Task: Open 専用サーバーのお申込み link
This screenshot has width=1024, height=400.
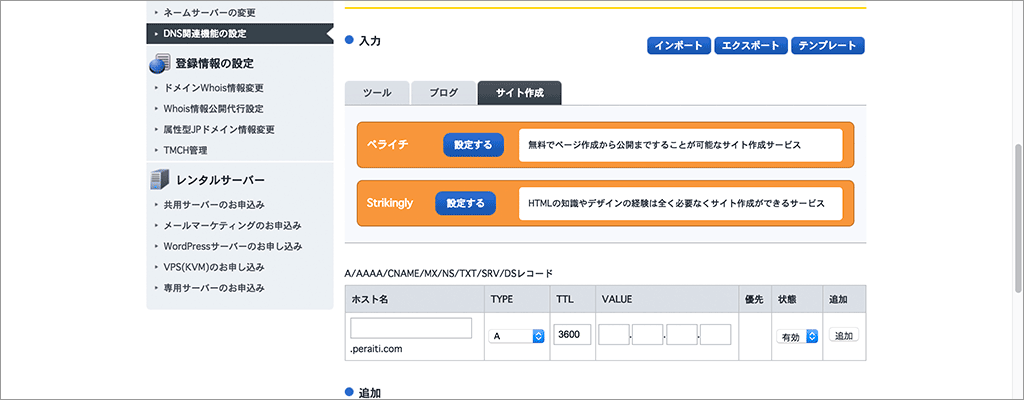Action: coord(214,288)
